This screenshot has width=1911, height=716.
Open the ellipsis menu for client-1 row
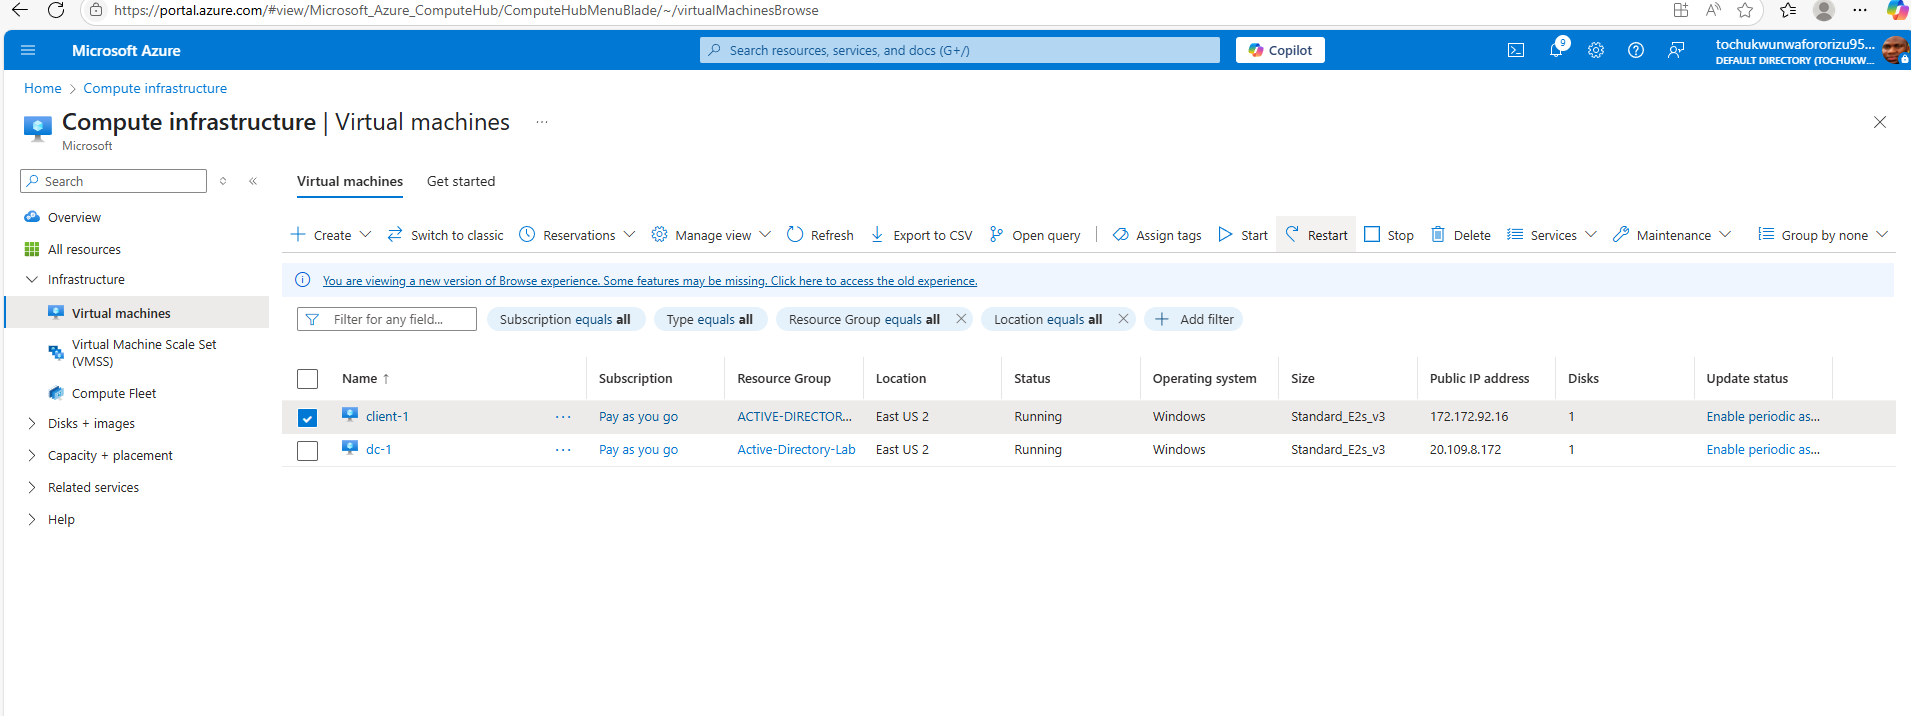pyautogui.click(x=563, y=417)
